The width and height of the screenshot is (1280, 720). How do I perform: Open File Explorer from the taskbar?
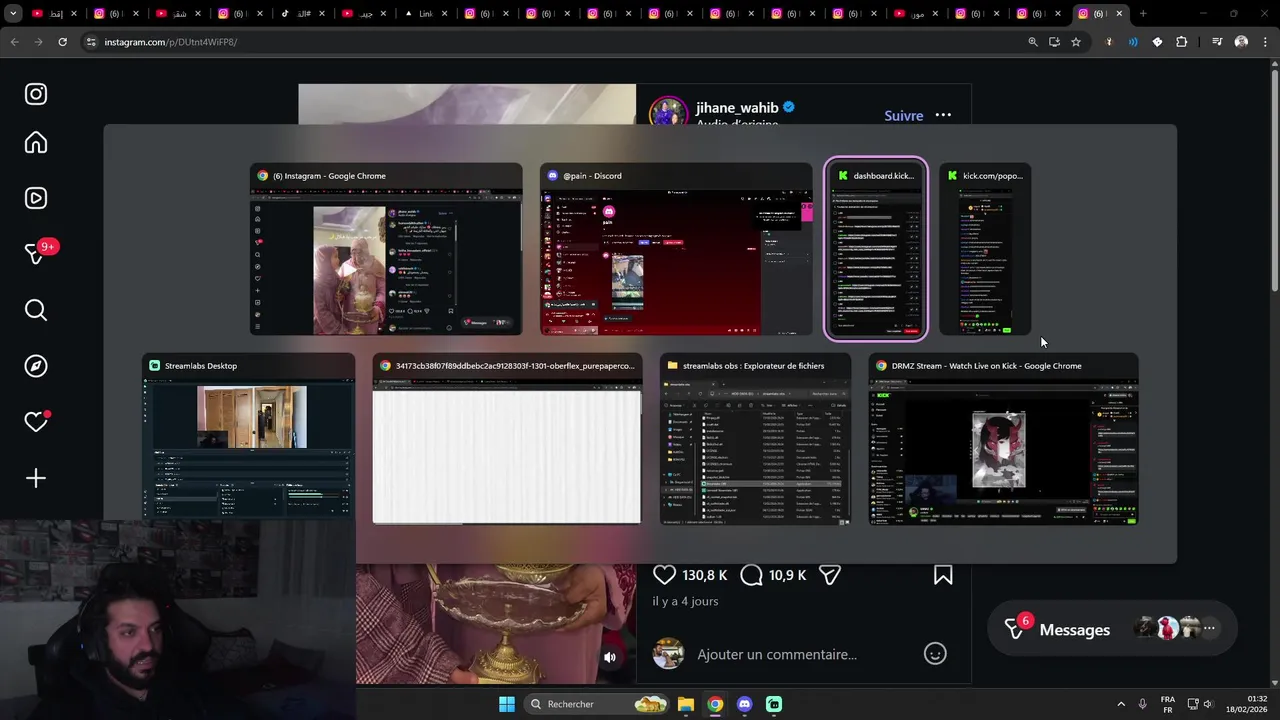[x=686, y=704]
